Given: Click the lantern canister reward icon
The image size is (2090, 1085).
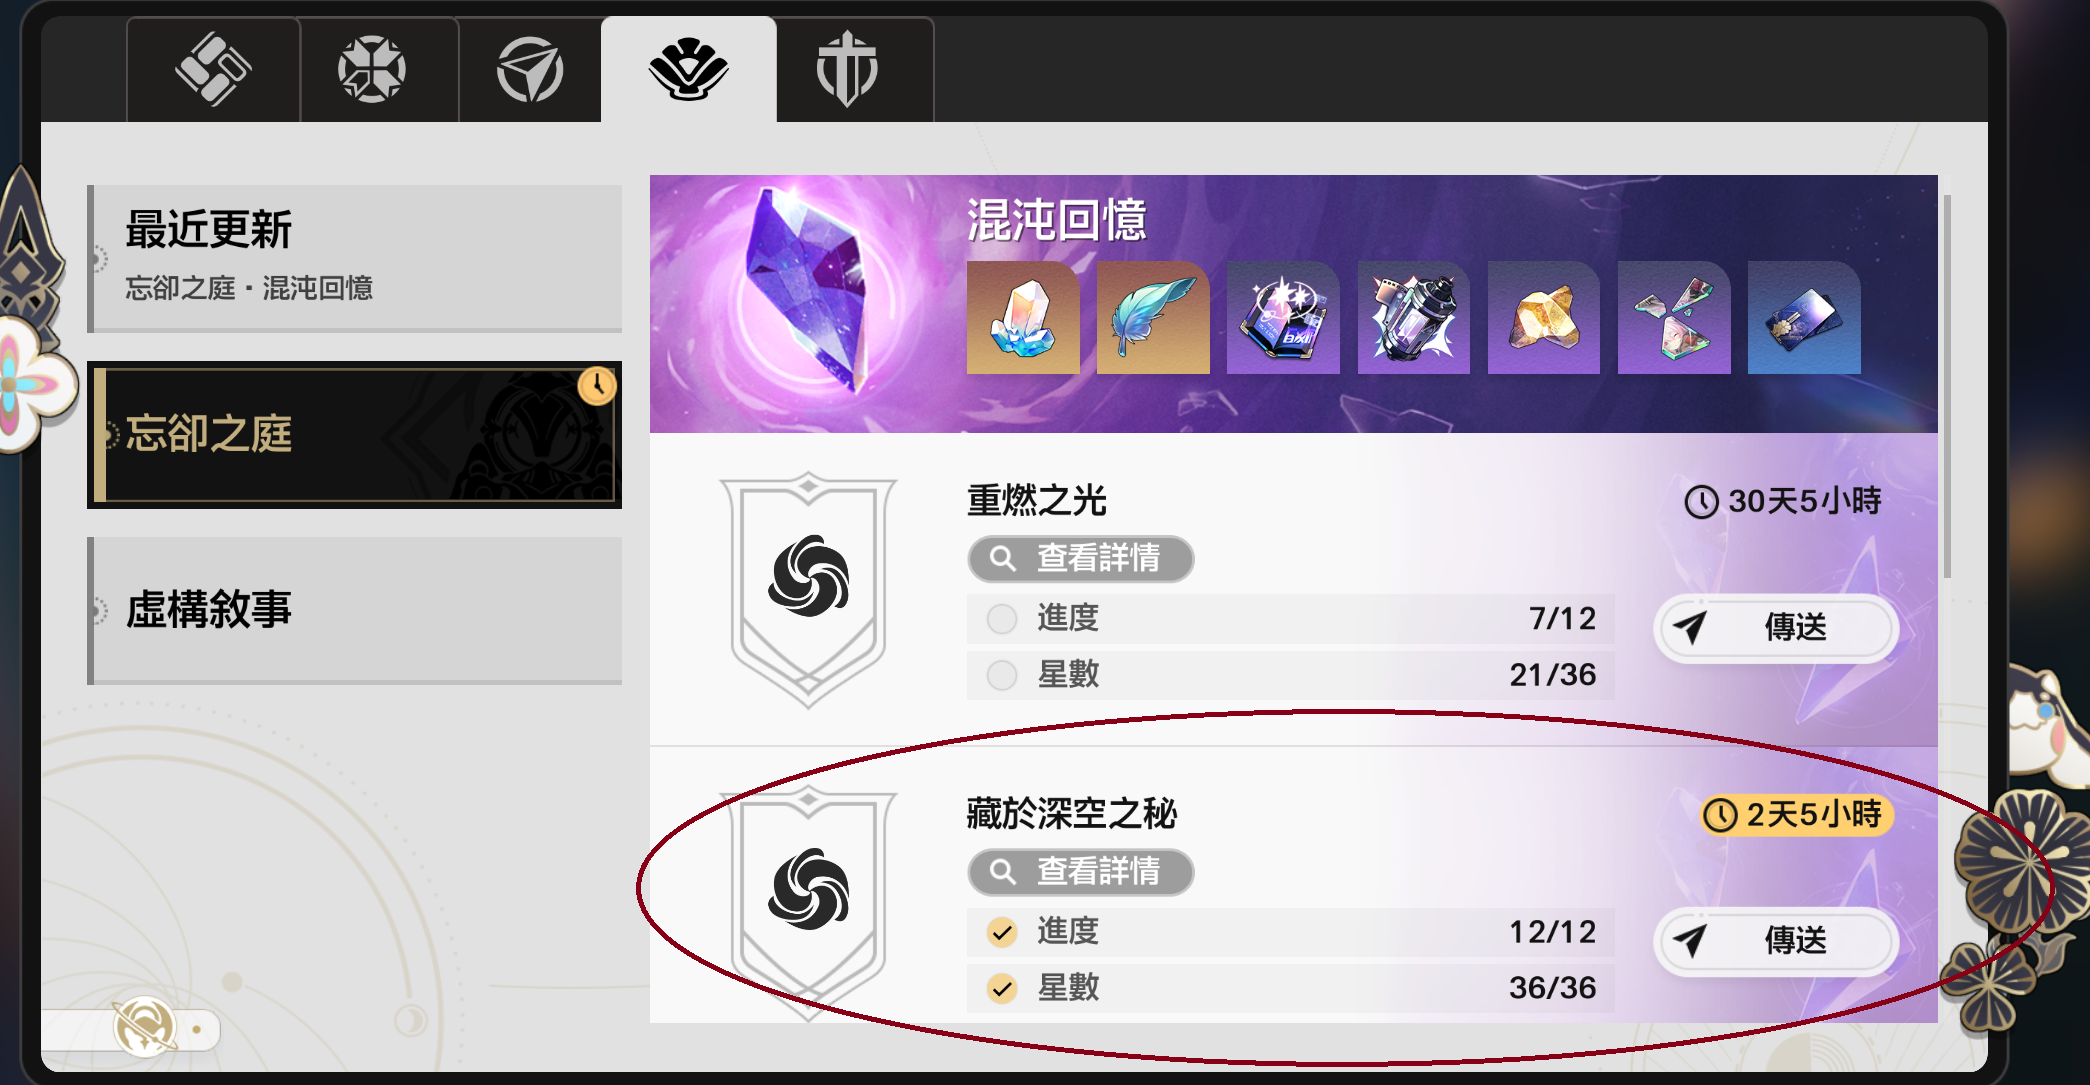Looking at the screenshot, I should (1414, 318).
